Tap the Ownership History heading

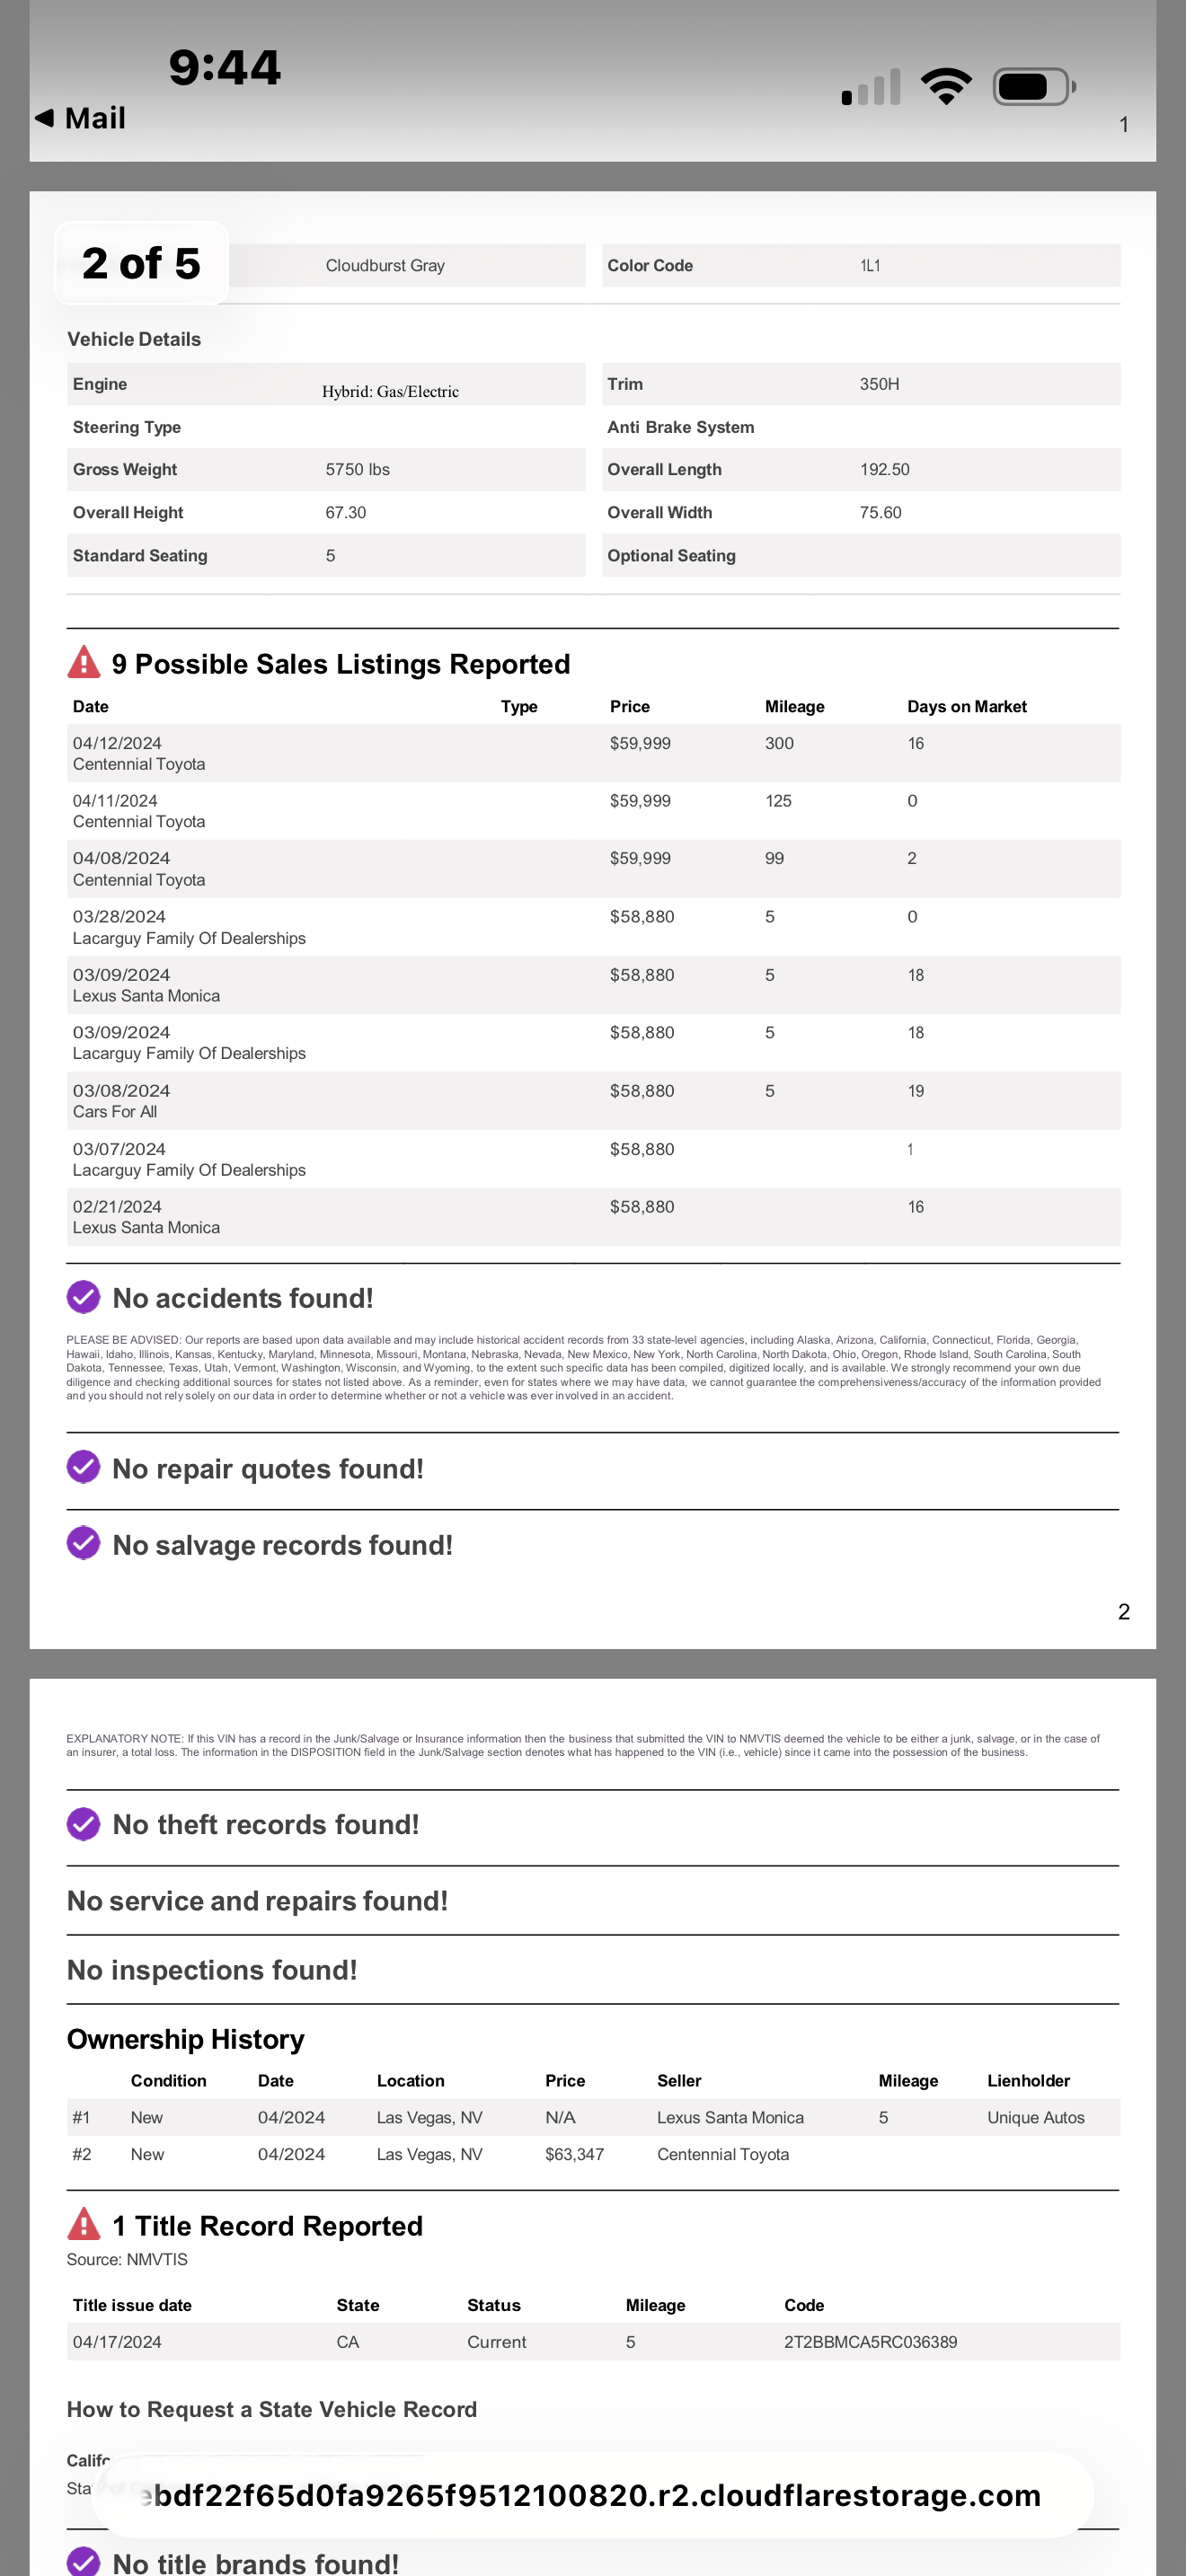186,2039
